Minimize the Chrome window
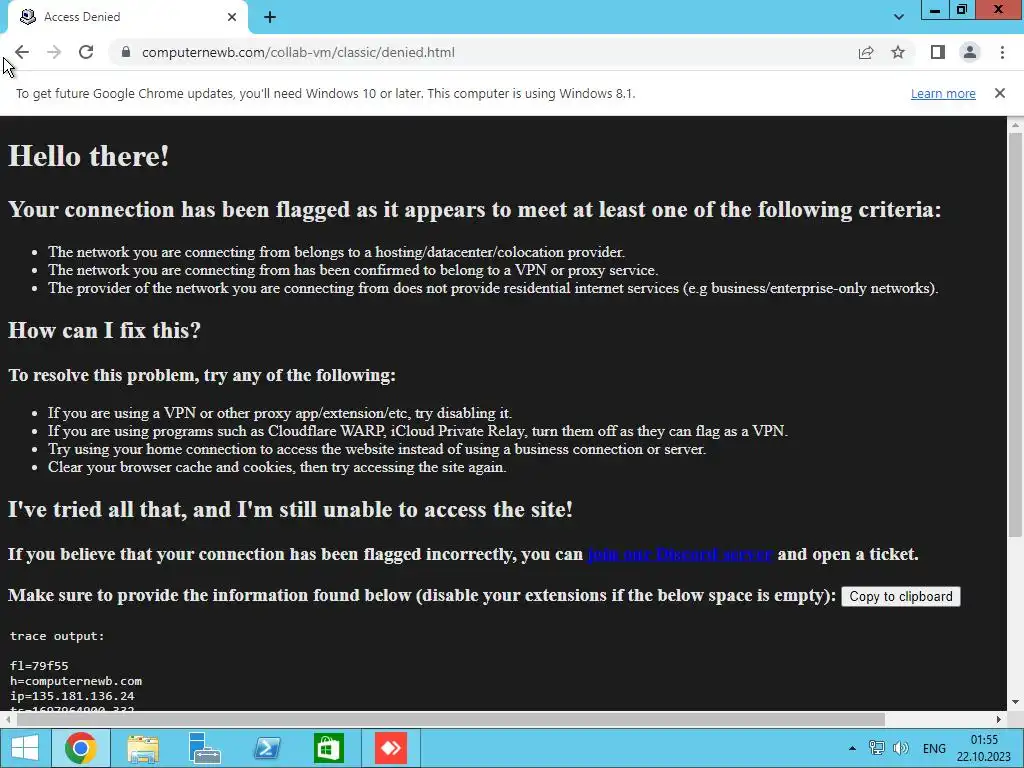Screen dimensions: 1024x768 click(x=935, y=10)
